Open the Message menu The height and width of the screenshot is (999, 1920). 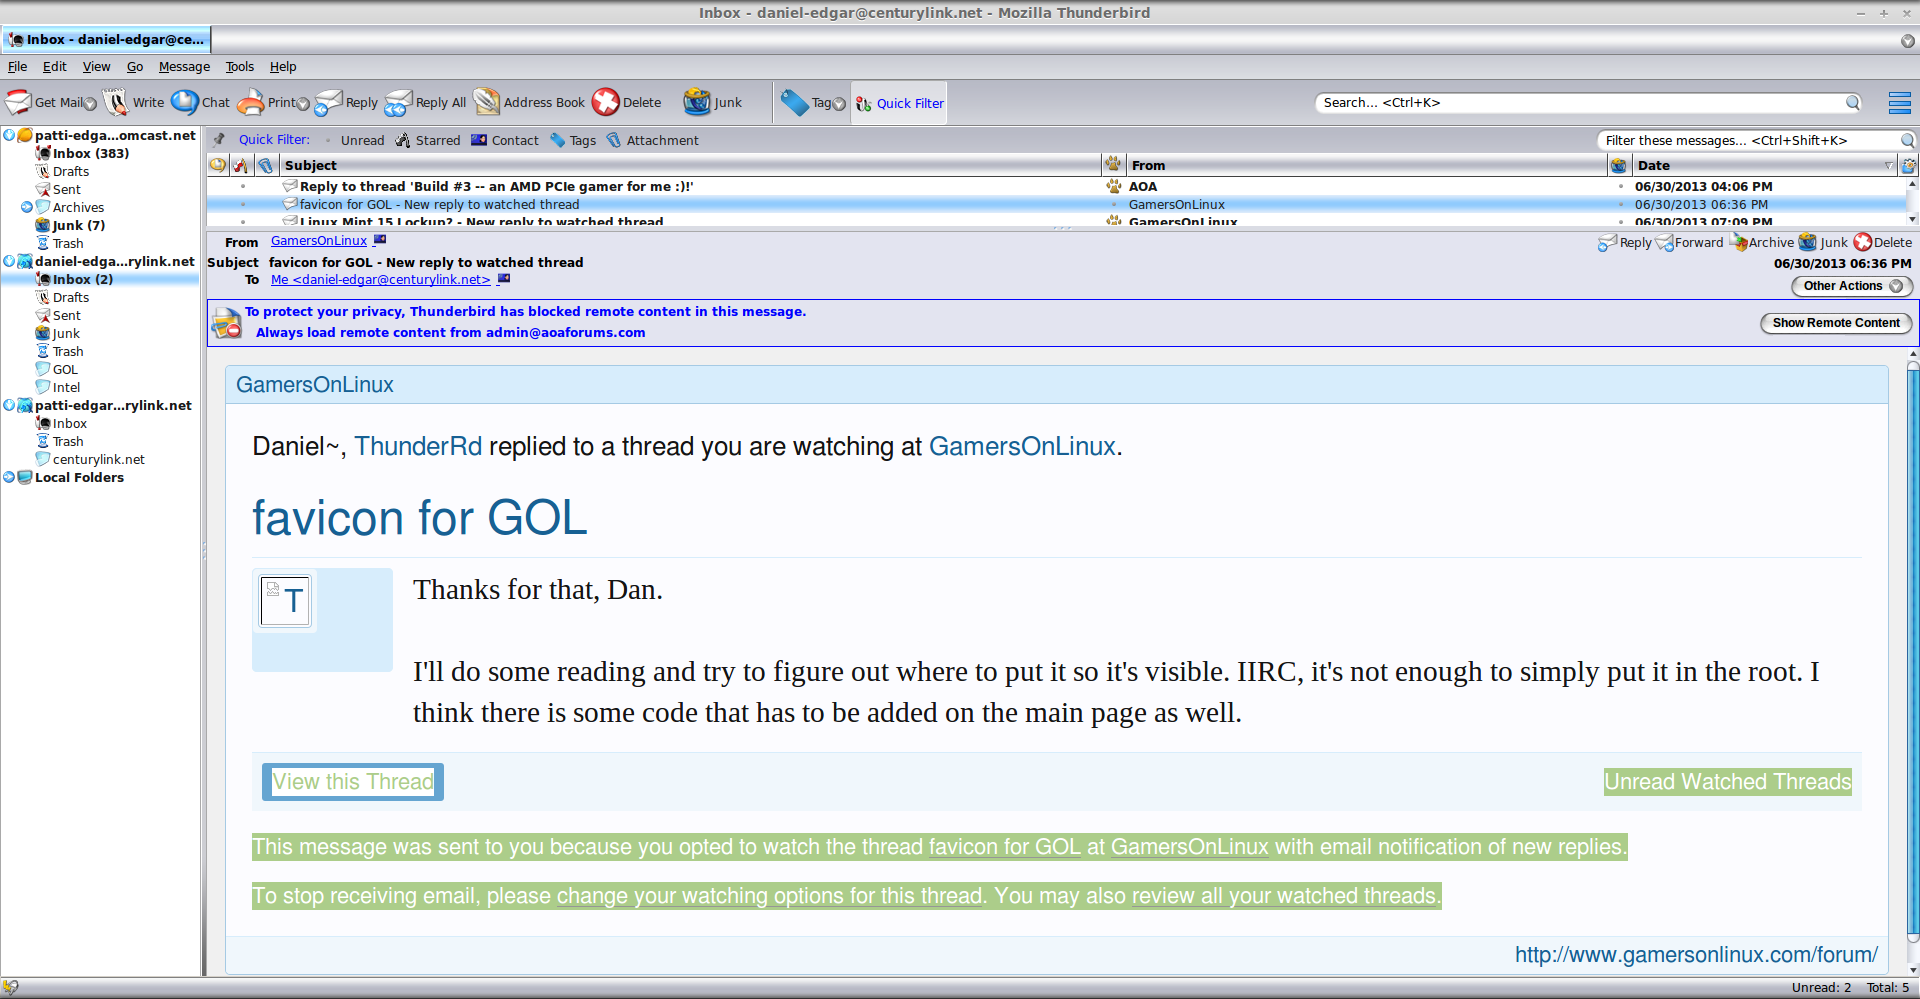[184, 67]
